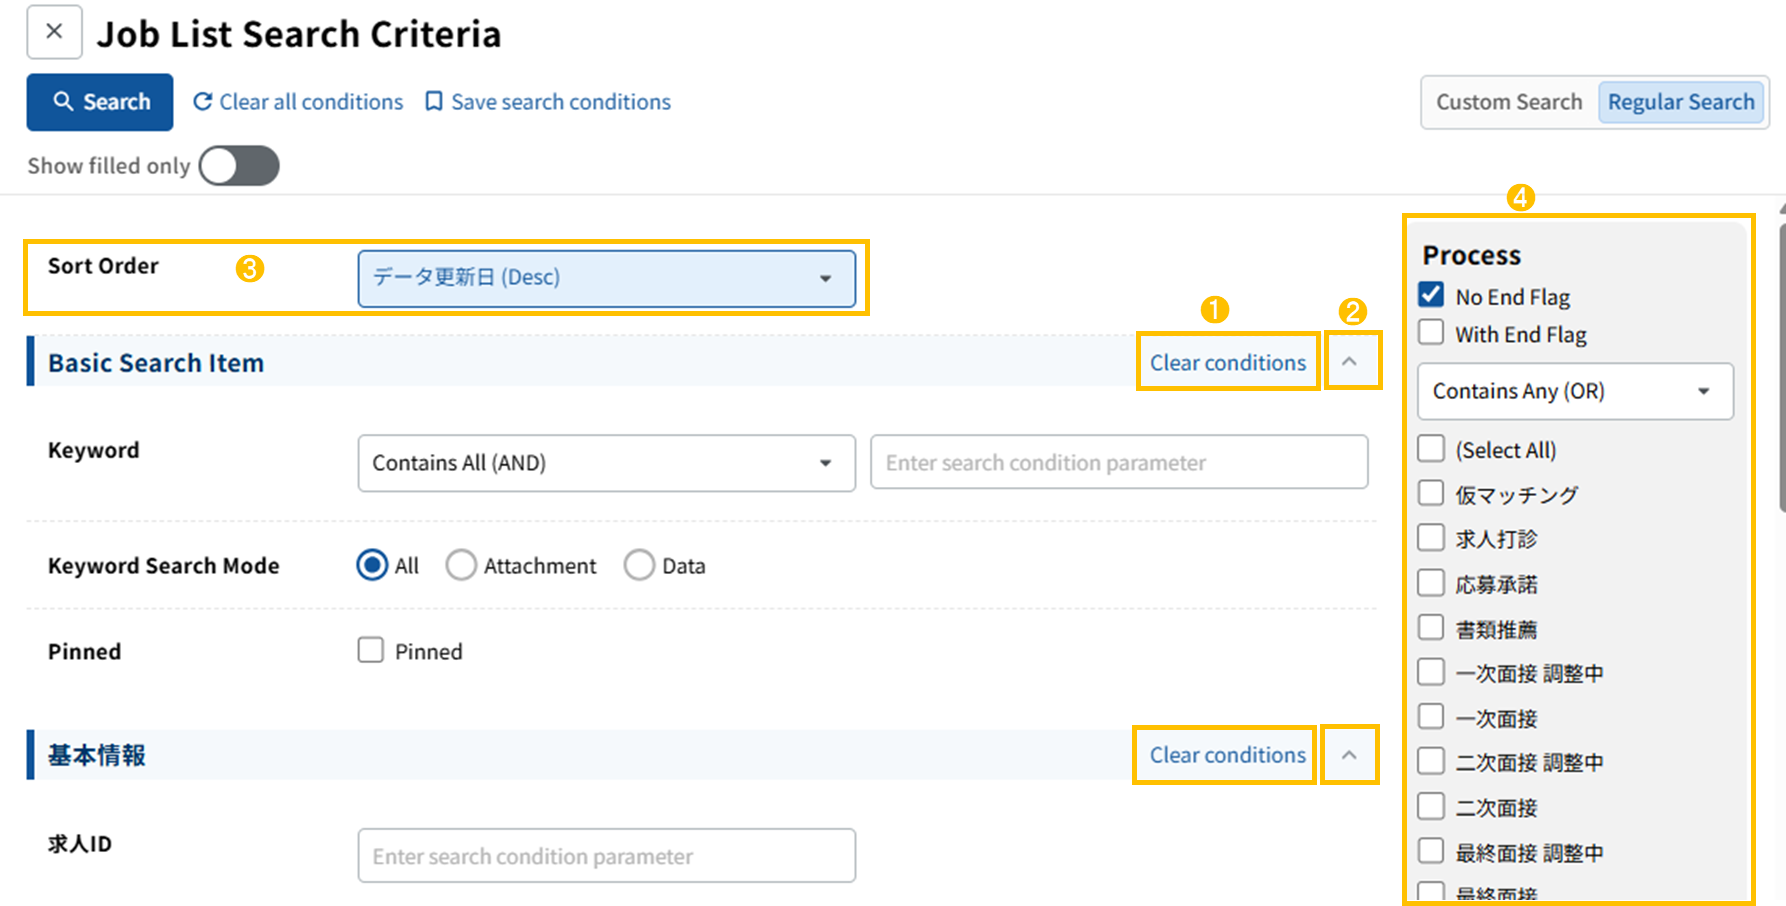
Task: Toggle the Show filled only switch
Action: pos(239,166)
